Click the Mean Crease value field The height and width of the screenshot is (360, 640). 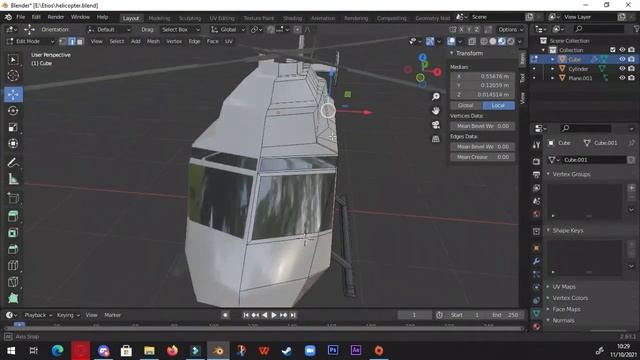pos(482,157)
